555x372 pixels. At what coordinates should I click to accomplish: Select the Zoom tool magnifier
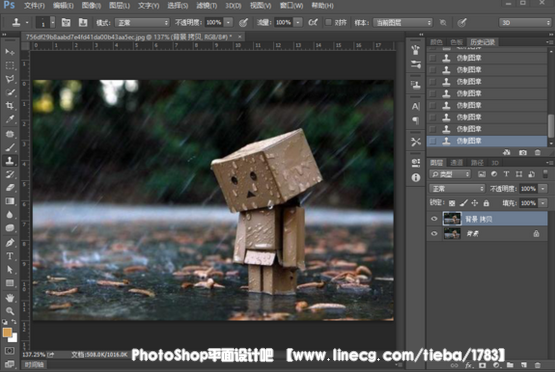[10, 311]
